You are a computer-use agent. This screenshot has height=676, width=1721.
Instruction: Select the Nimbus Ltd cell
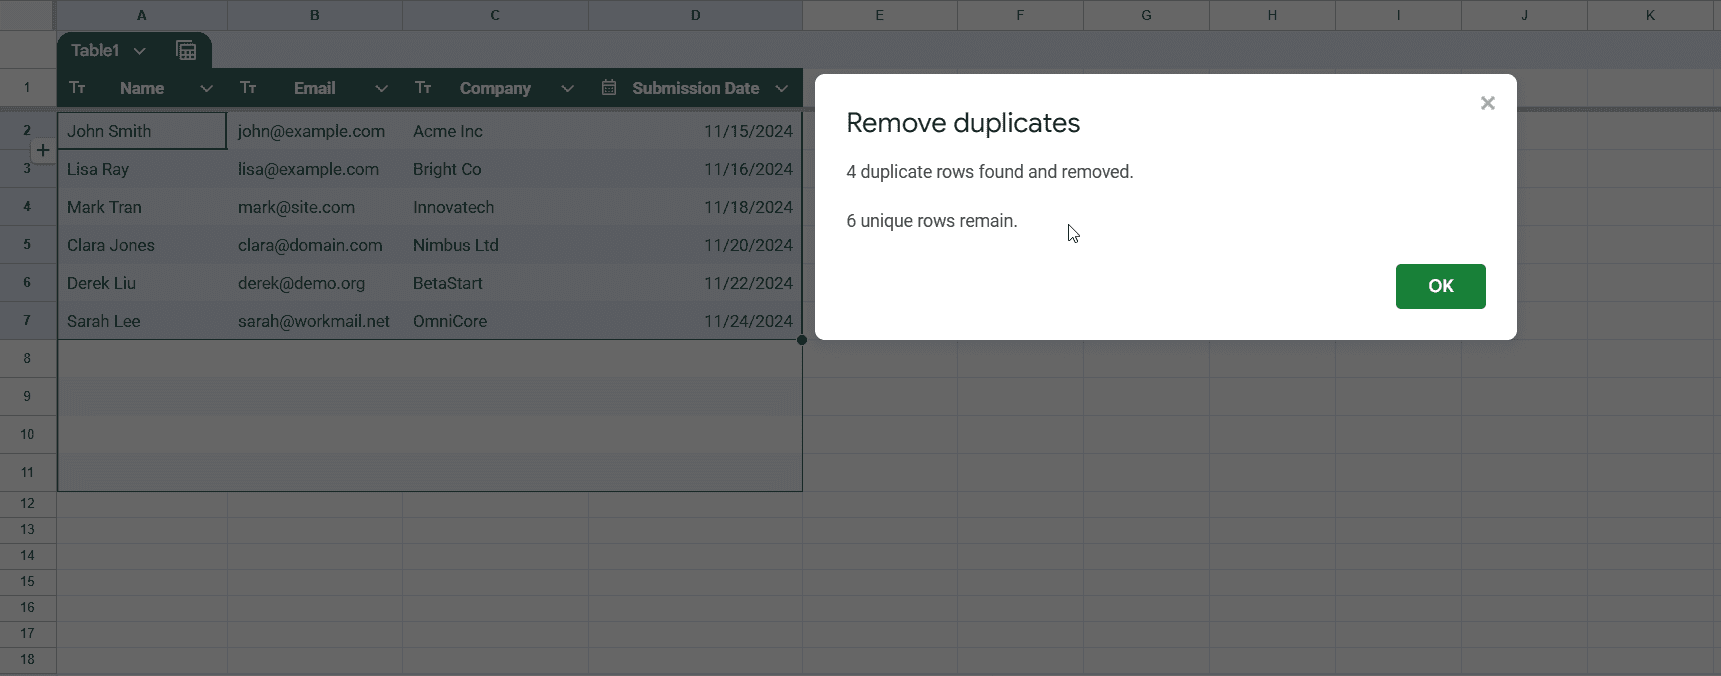pyautogui.click(x=495, y=245)
